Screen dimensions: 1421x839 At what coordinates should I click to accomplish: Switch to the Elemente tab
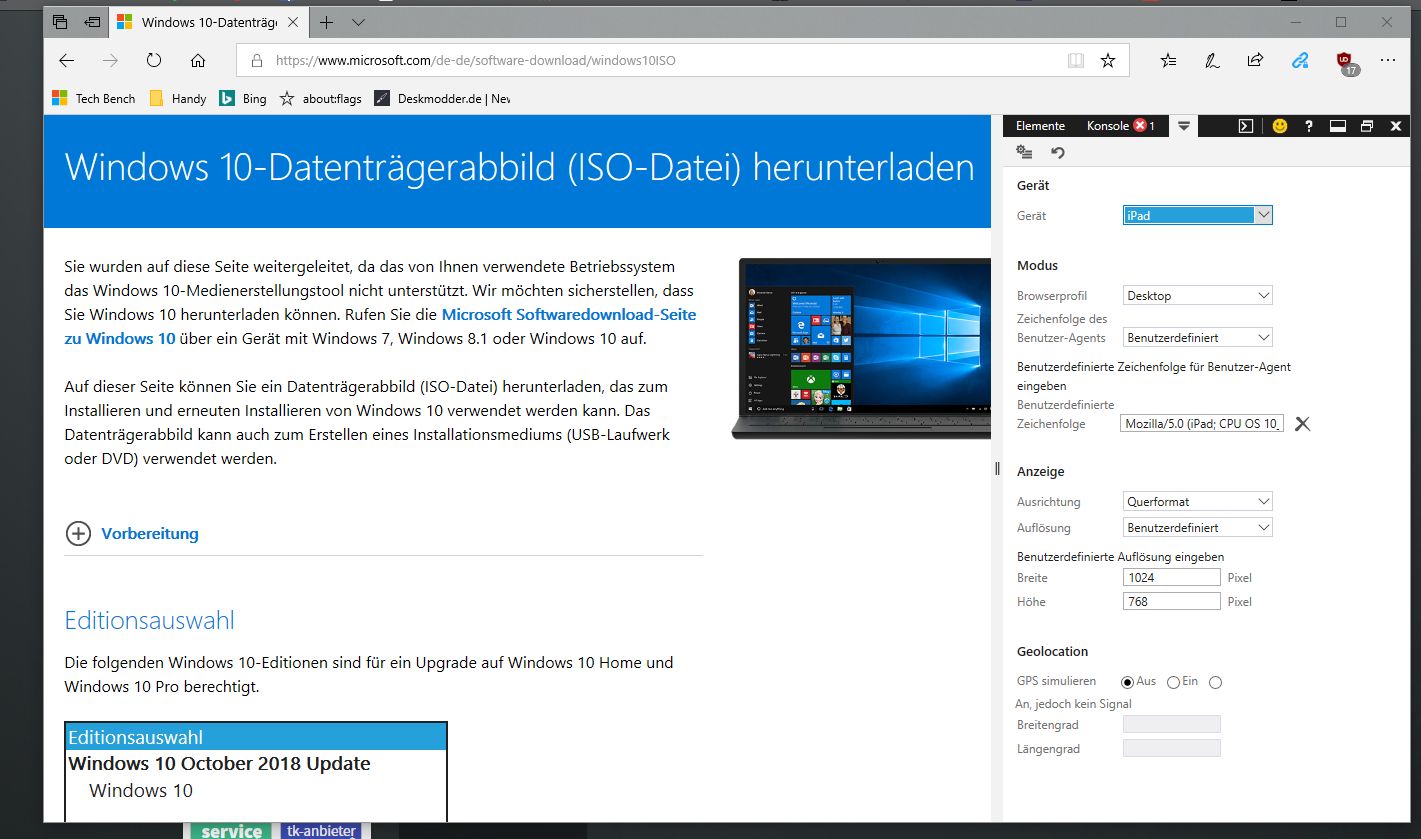click(x=1040, y=126)
